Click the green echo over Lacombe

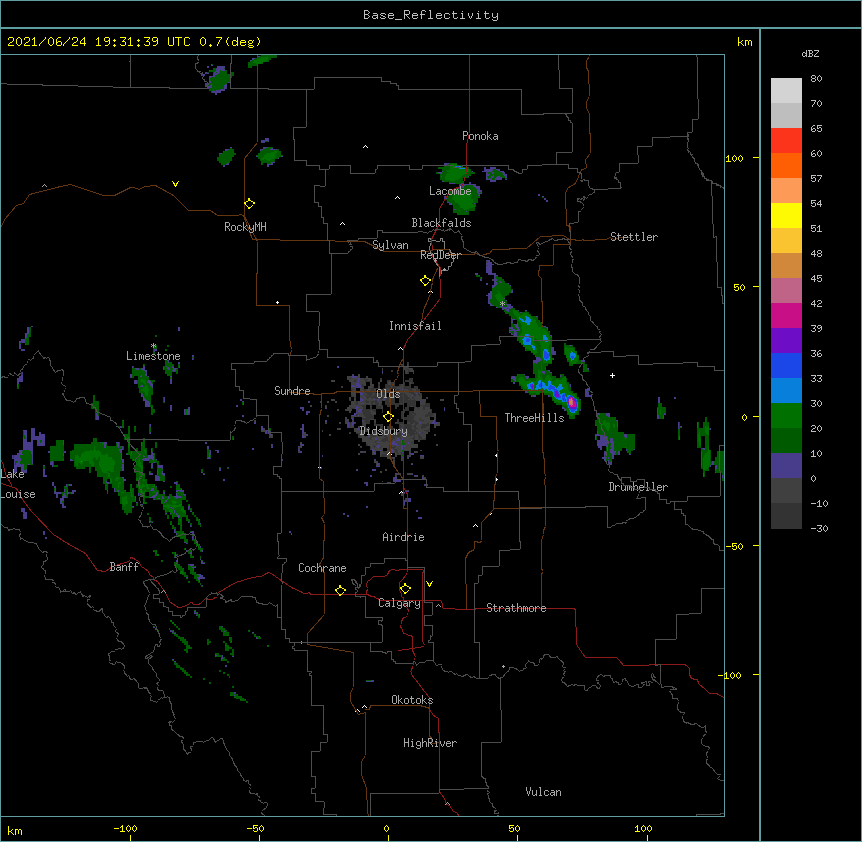(463, 201)
